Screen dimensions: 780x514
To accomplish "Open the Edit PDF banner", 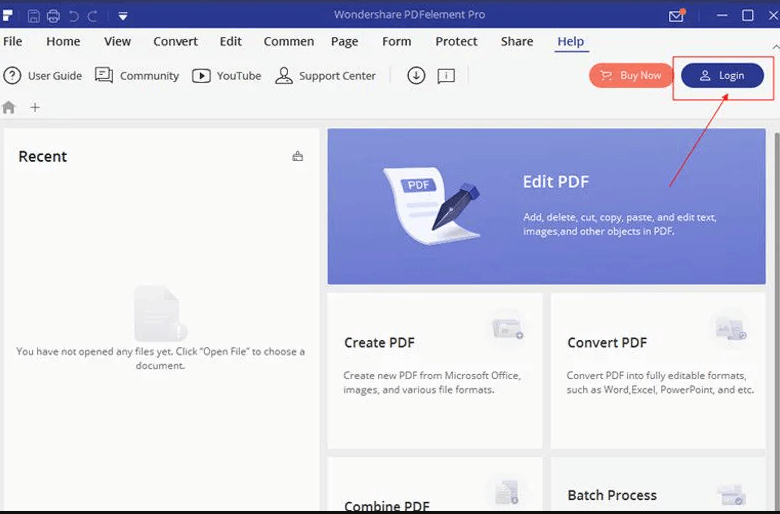I will click(x=546, y=206).
